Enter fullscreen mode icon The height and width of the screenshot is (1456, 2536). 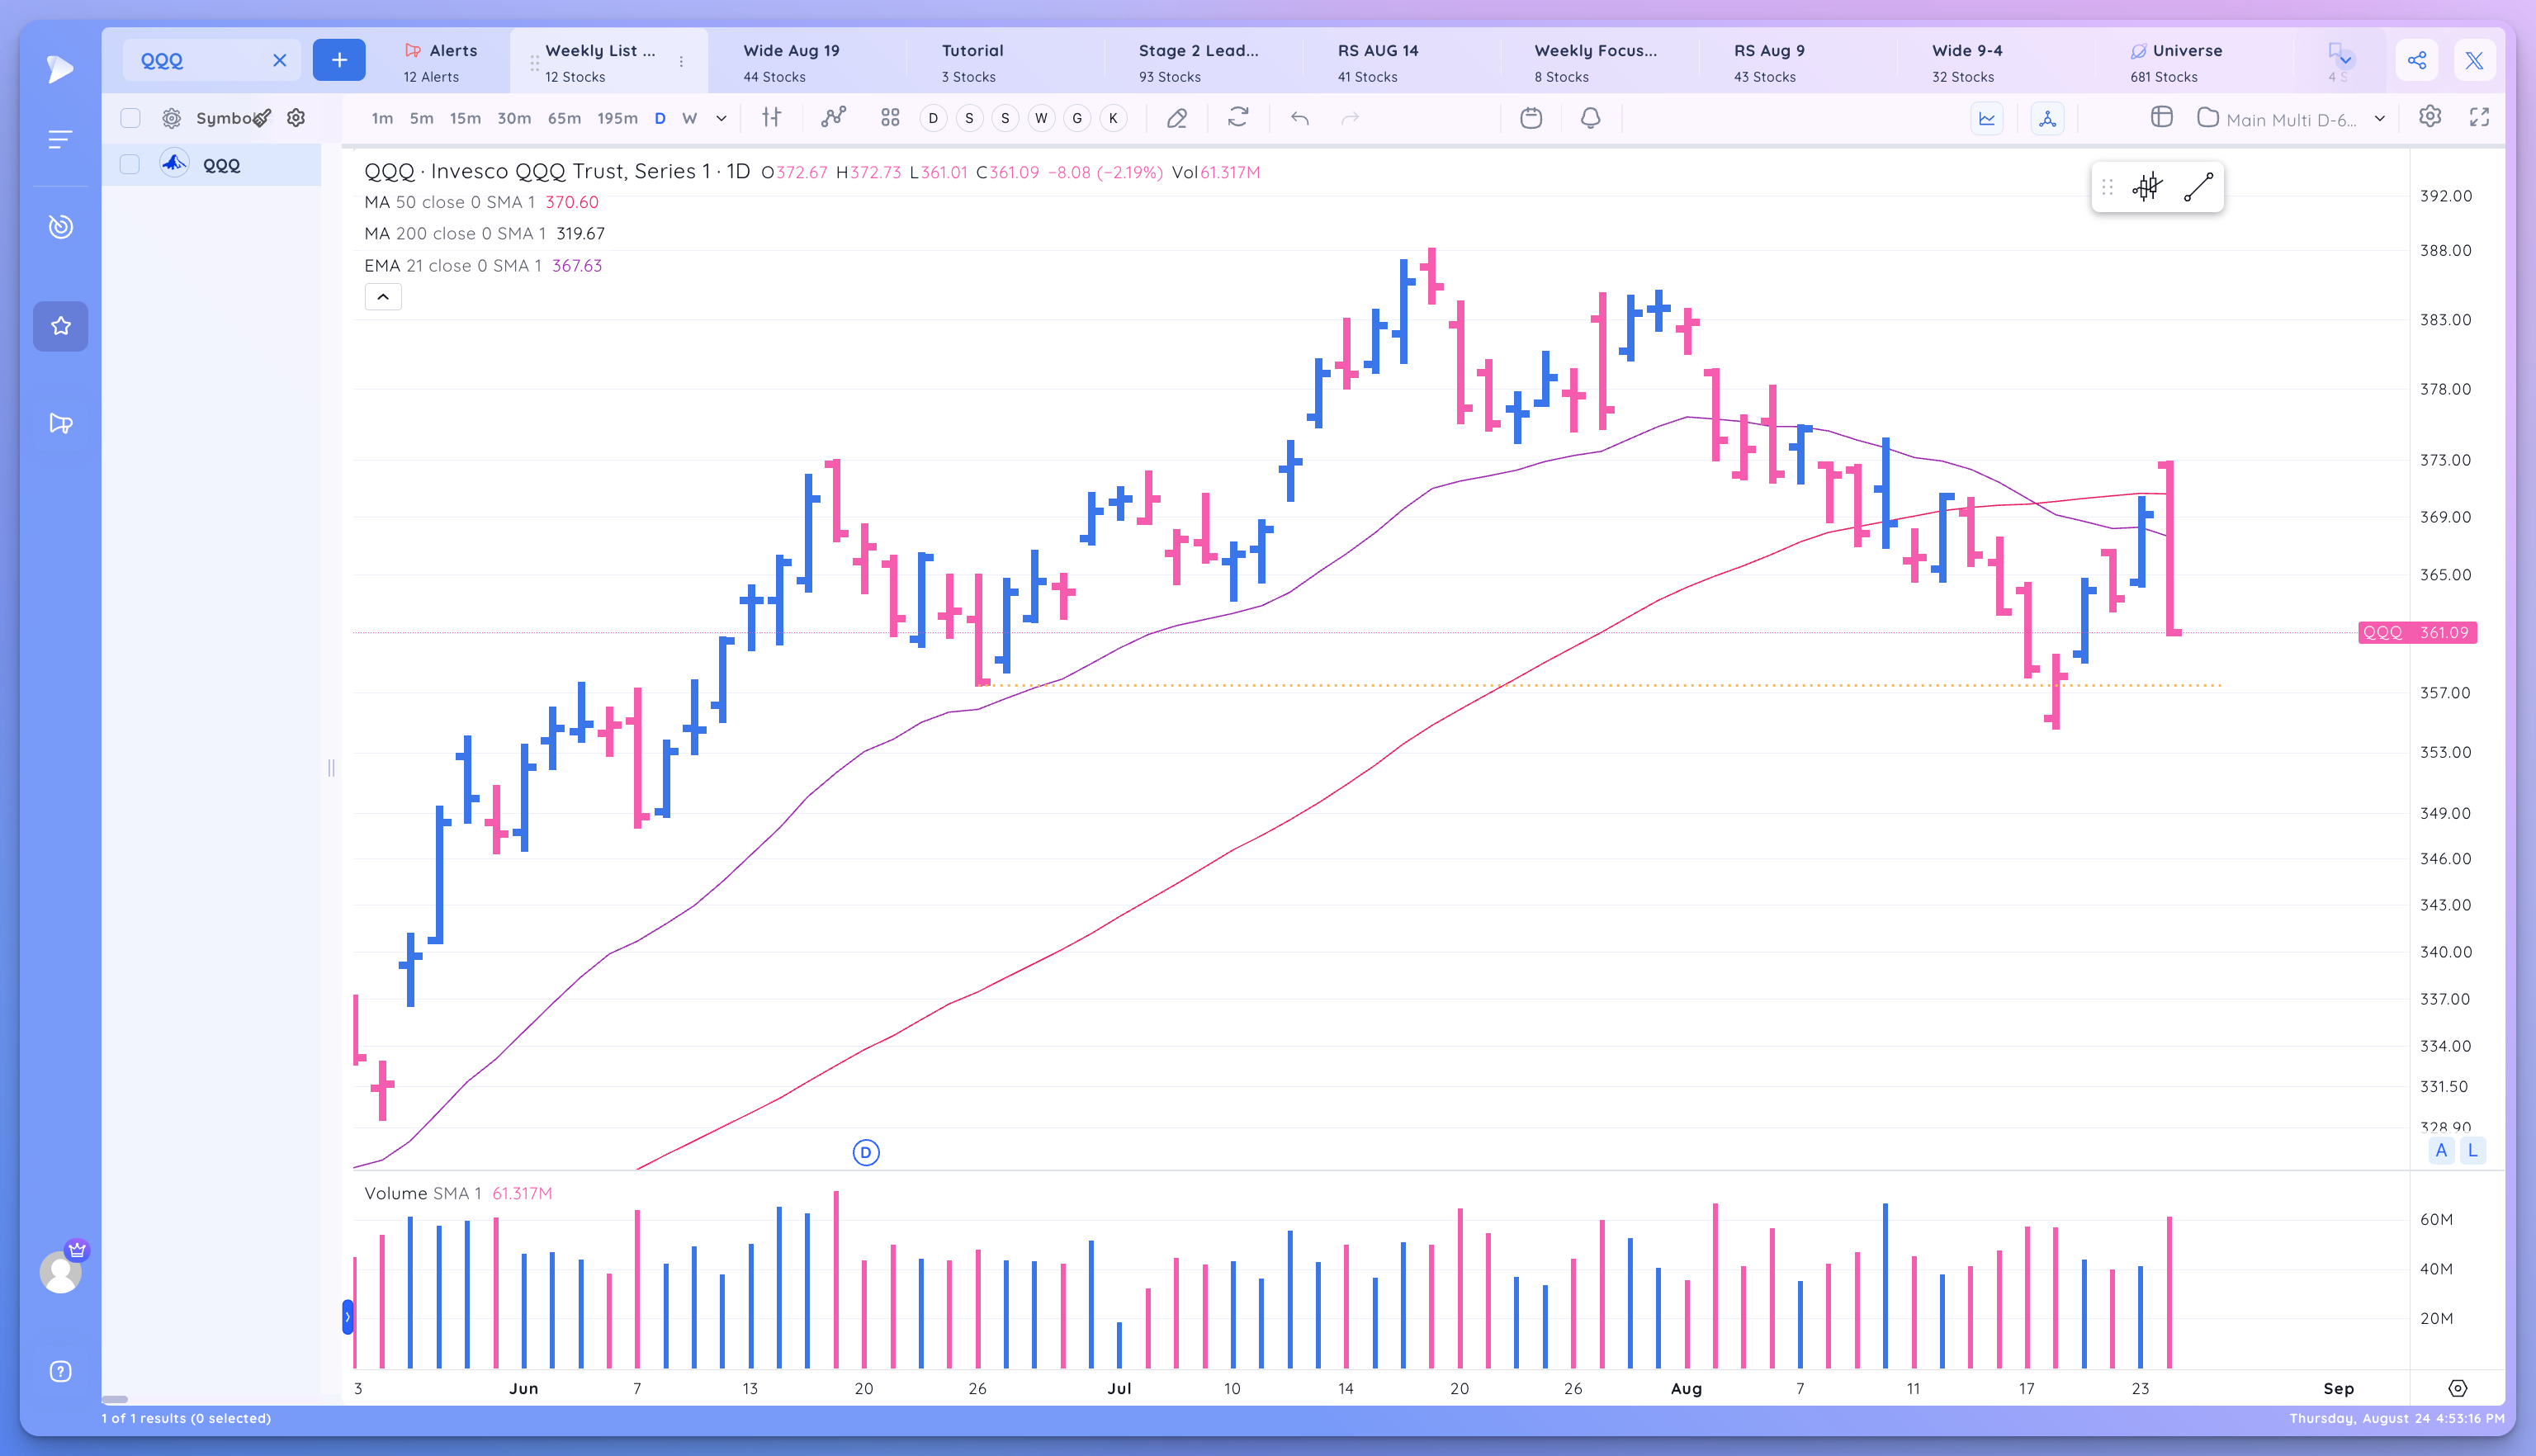tap(2479, 117)
